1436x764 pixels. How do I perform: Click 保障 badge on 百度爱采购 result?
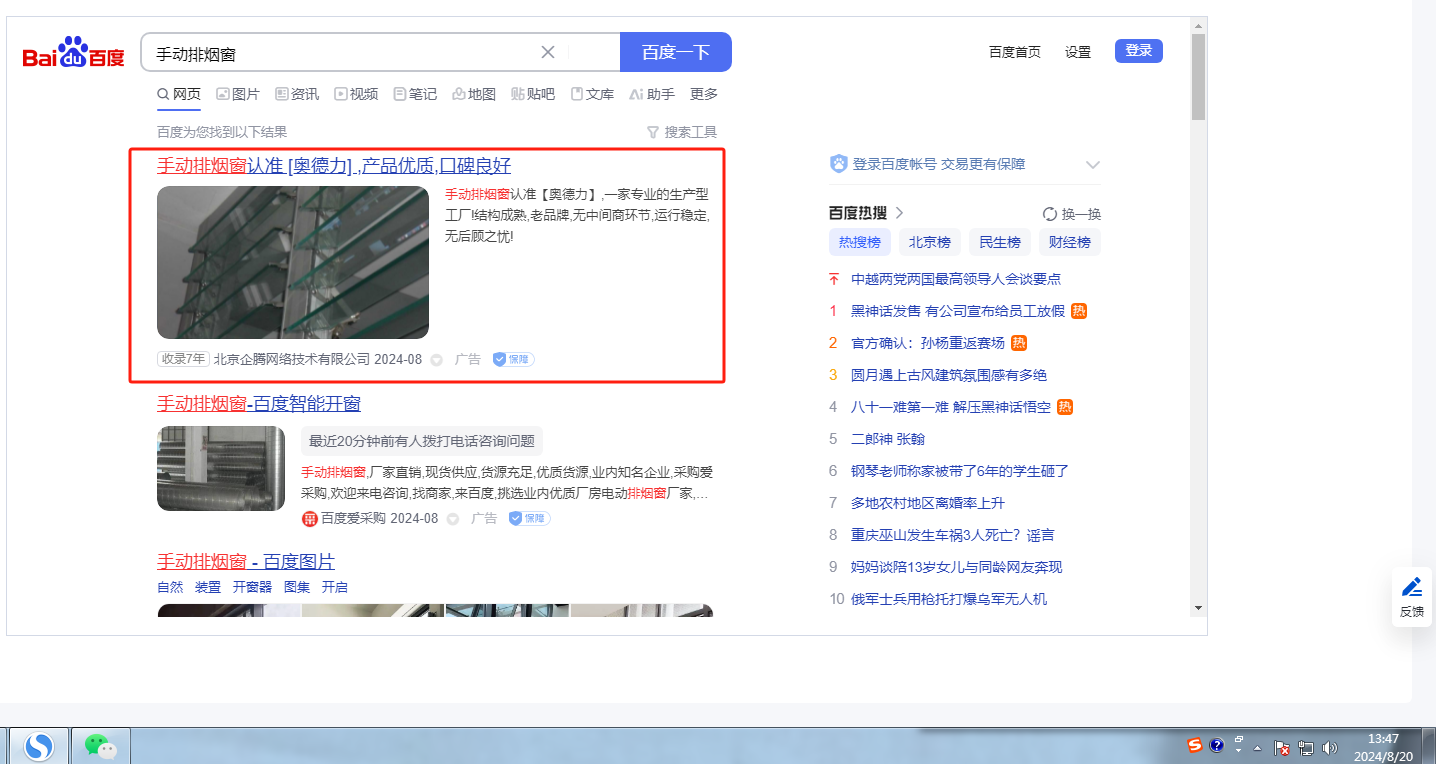coord(530,518)
